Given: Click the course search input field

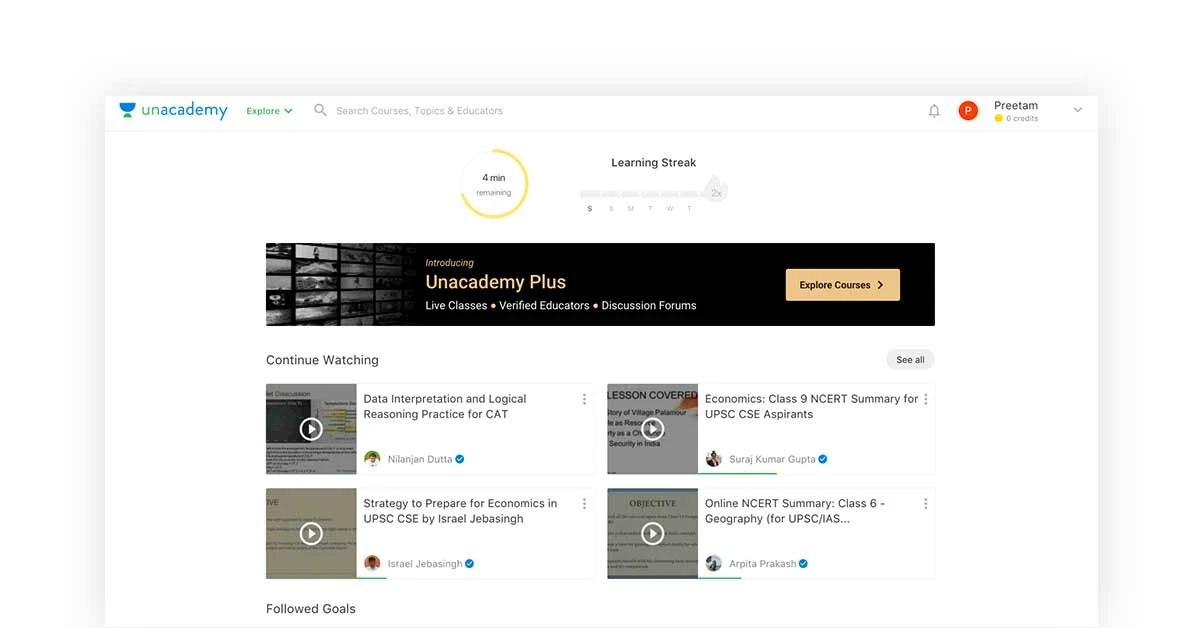Looking at the screenshot, I should pos(420,110).
